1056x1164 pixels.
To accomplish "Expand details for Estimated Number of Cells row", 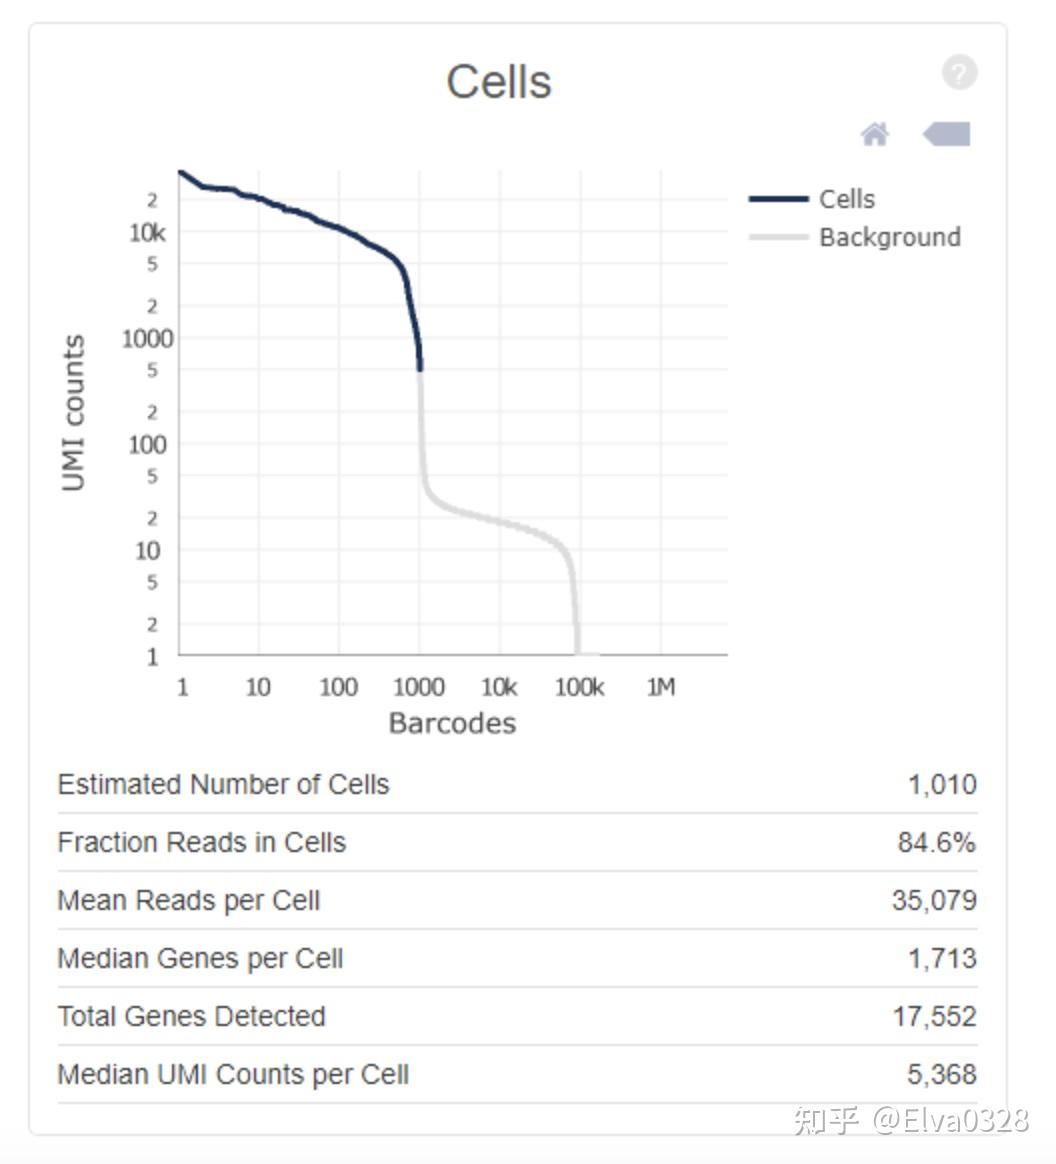I will tap(224, 784).
